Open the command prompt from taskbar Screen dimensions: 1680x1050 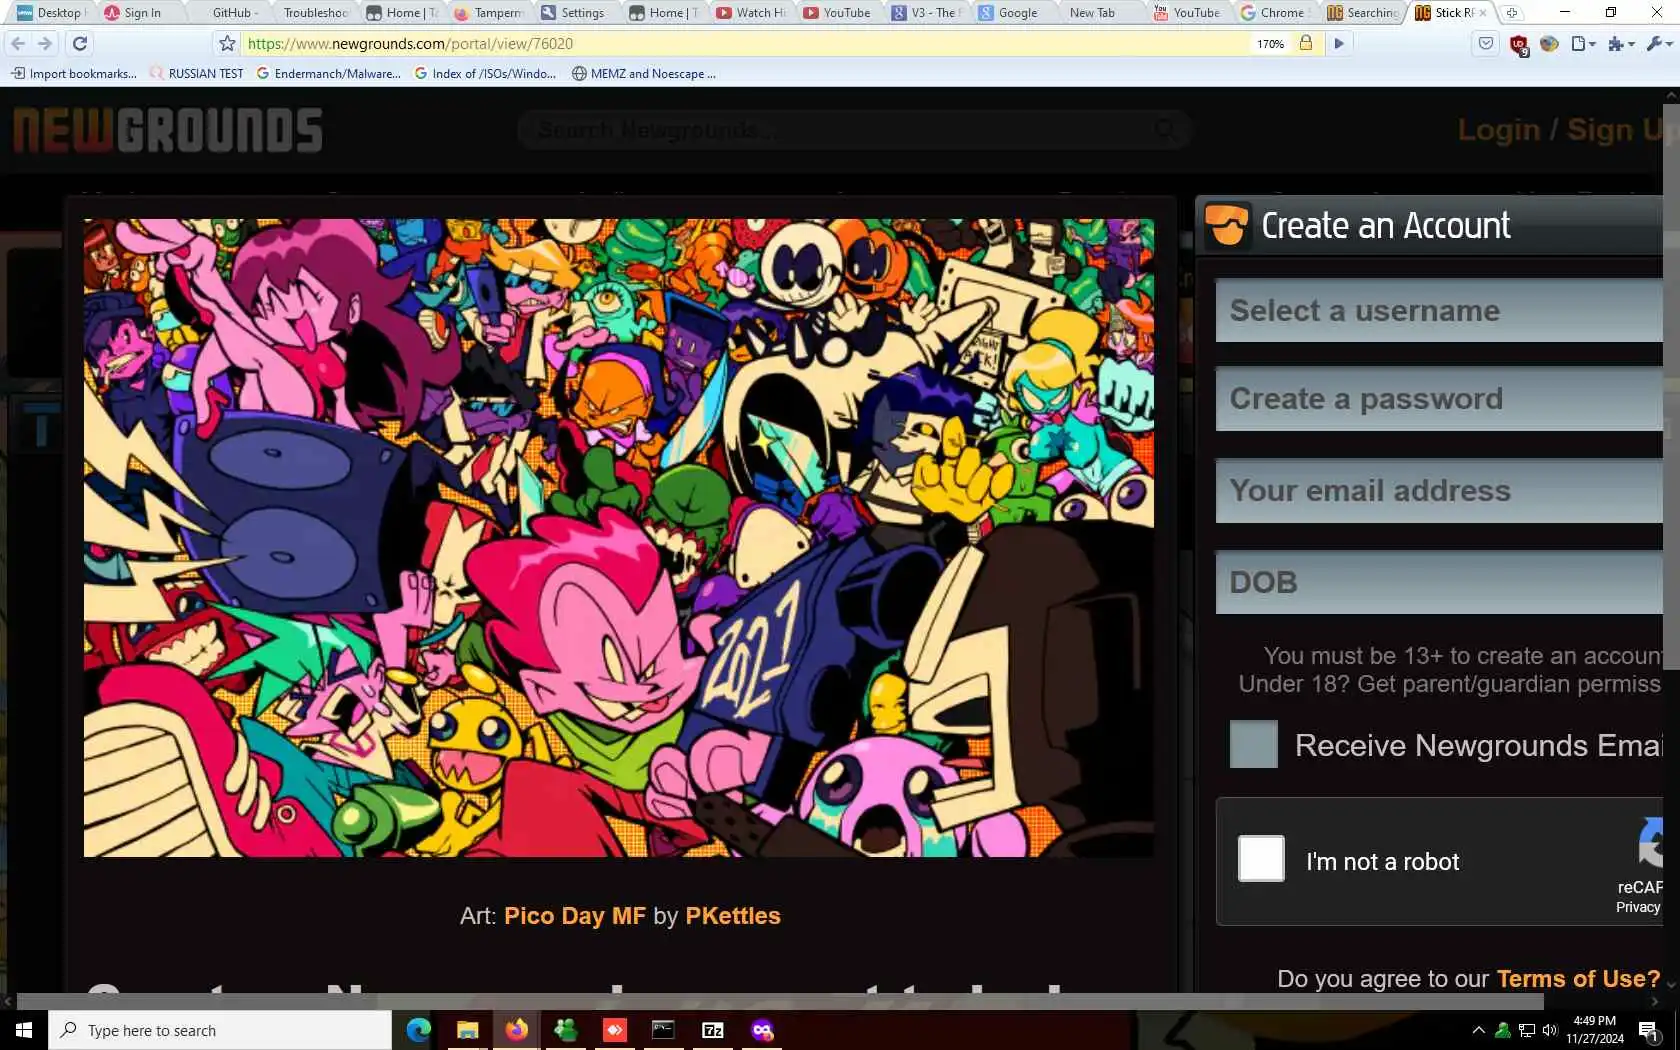coord(663,1030)
